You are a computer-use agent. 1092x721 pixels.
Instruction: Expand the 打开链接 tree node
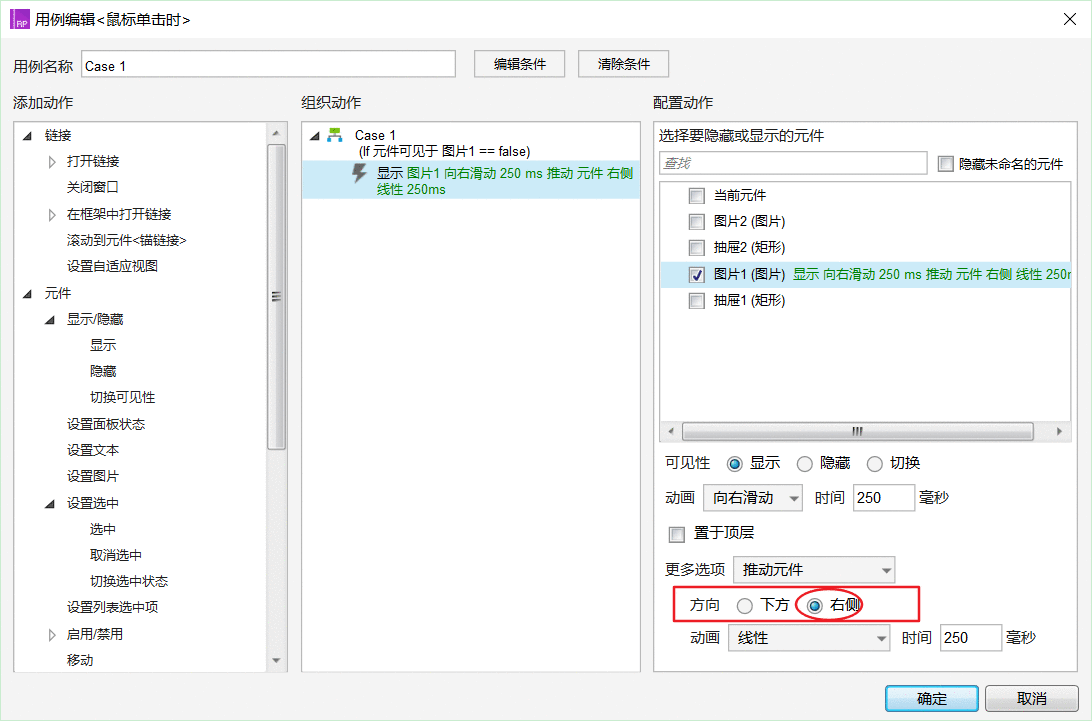52,162
